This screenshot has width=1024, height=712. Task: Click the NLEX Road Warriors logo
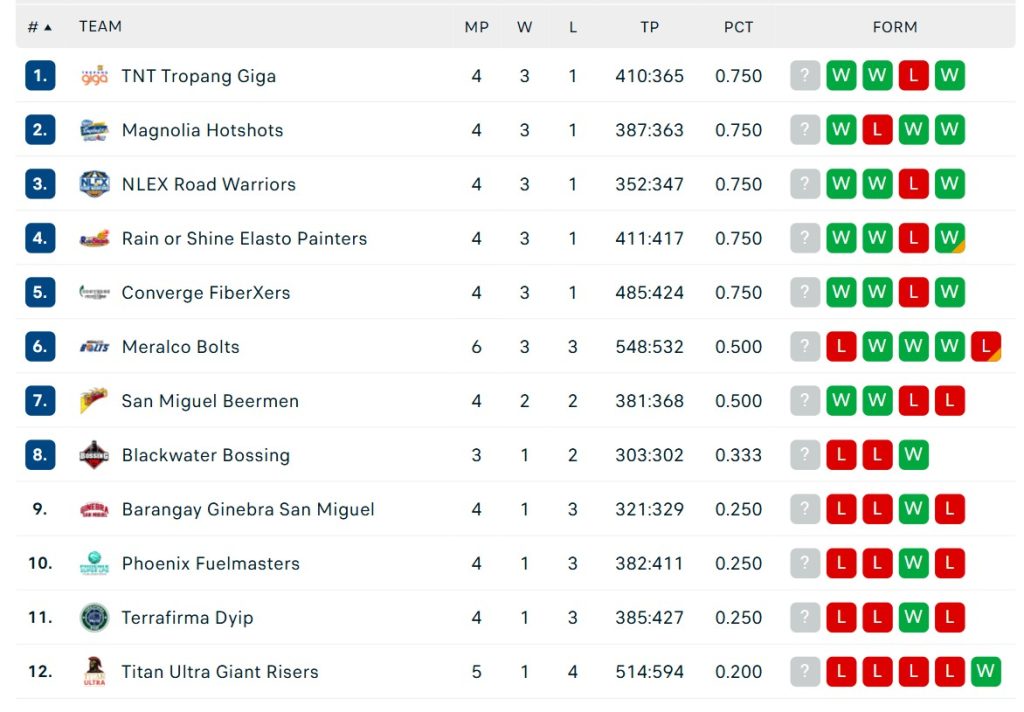(94, 184)
